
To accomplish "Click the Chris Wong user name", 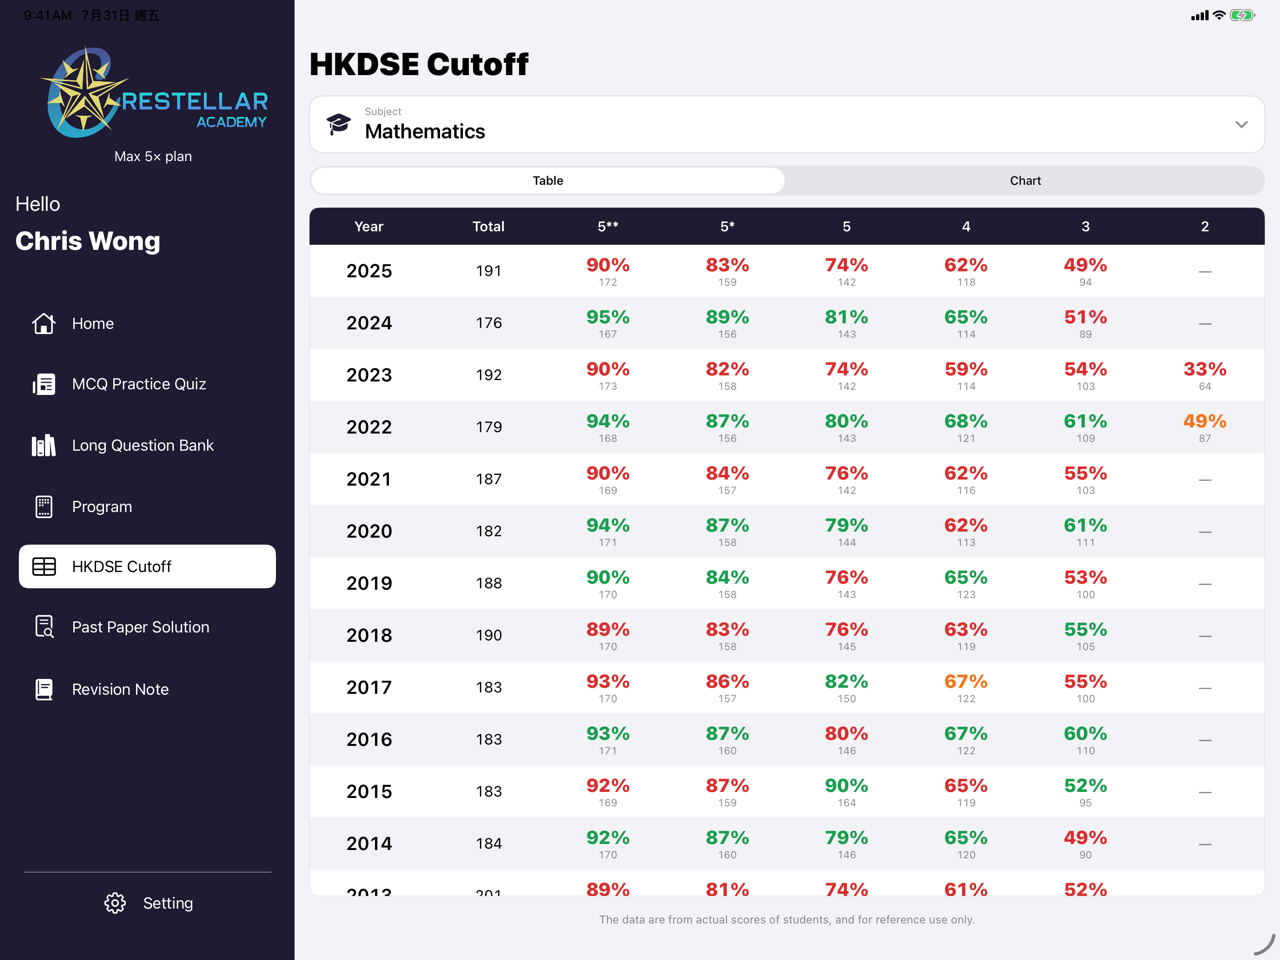I will tap(88, 241).
